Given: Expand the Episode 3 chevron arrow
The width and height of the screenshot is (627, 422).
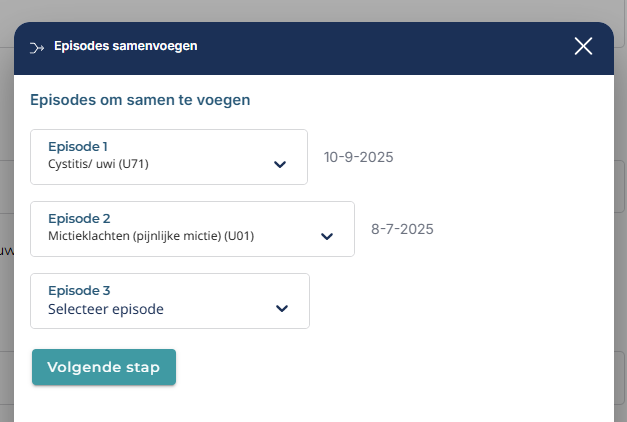Looking at the screenshot, I should (x=282, y=309).
